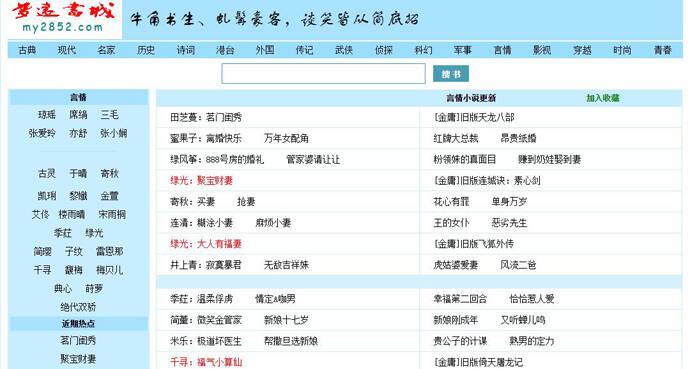Open the novel 又听蝉儿鸣
The image size is (690, 369).
pos(523,320)
